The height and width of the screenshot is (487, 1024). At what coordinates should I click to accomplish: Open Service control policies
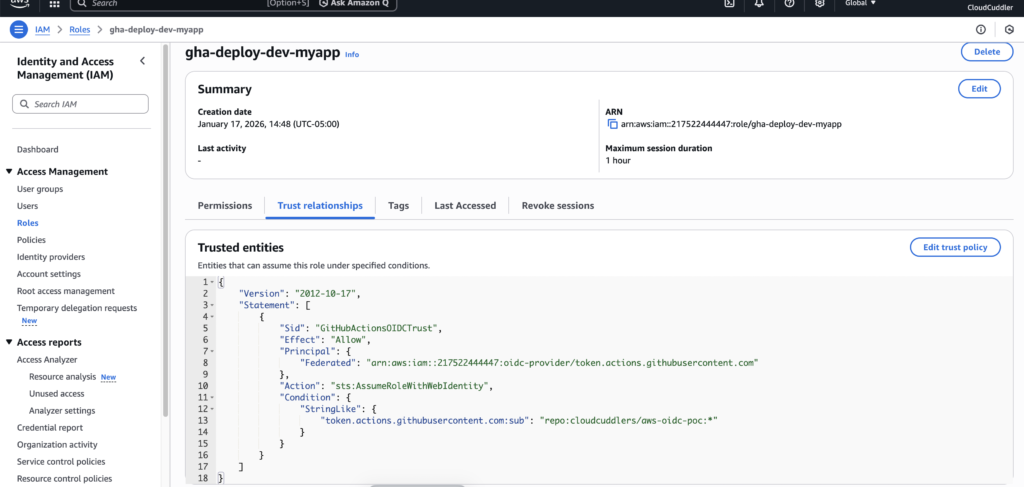point(61,462)
